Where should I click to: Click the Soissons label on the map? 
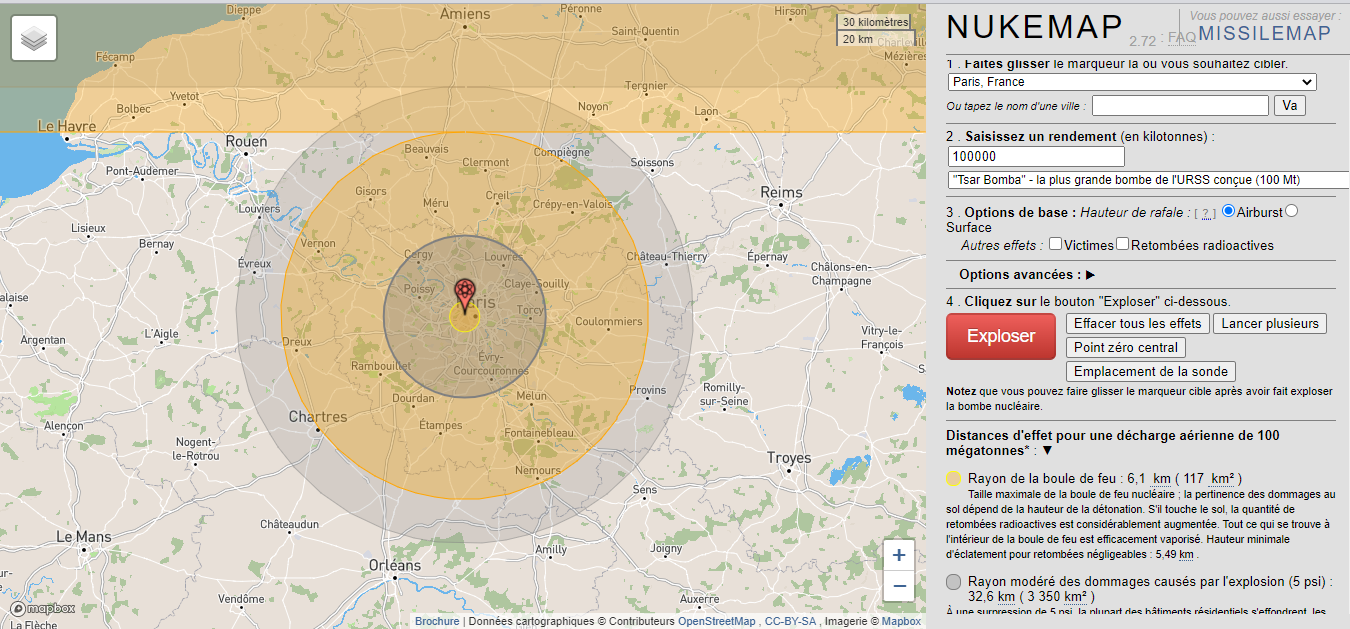tap(652, 162)
